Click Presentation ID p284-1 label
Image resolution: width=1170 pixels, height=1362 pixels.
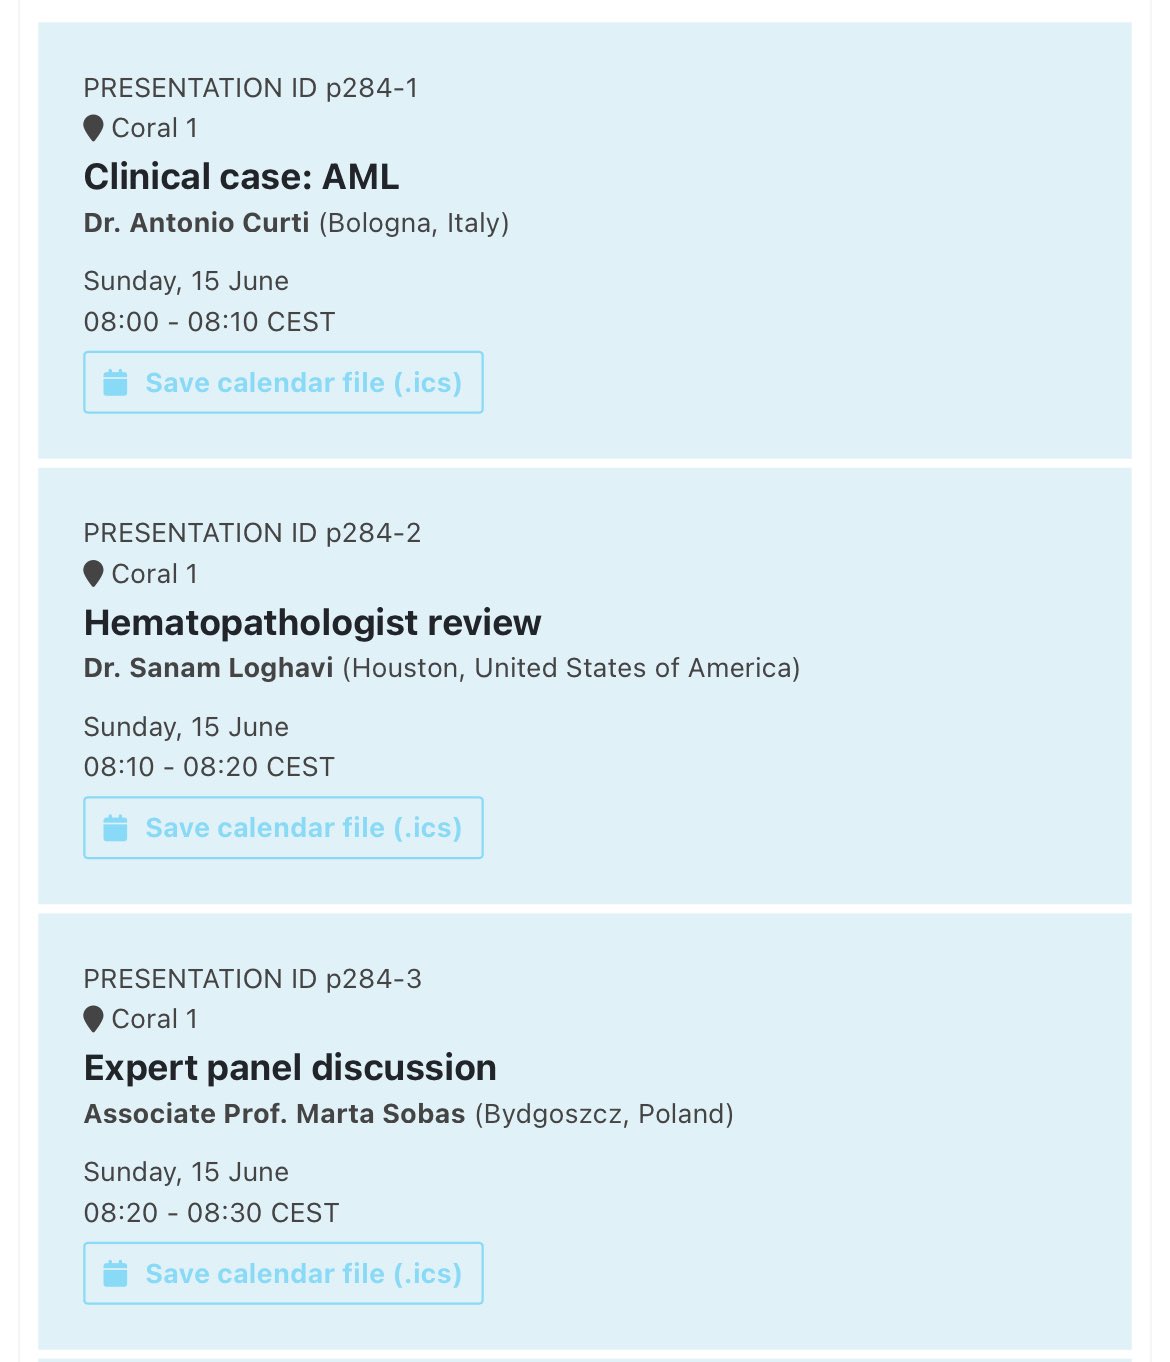[251, 88]
